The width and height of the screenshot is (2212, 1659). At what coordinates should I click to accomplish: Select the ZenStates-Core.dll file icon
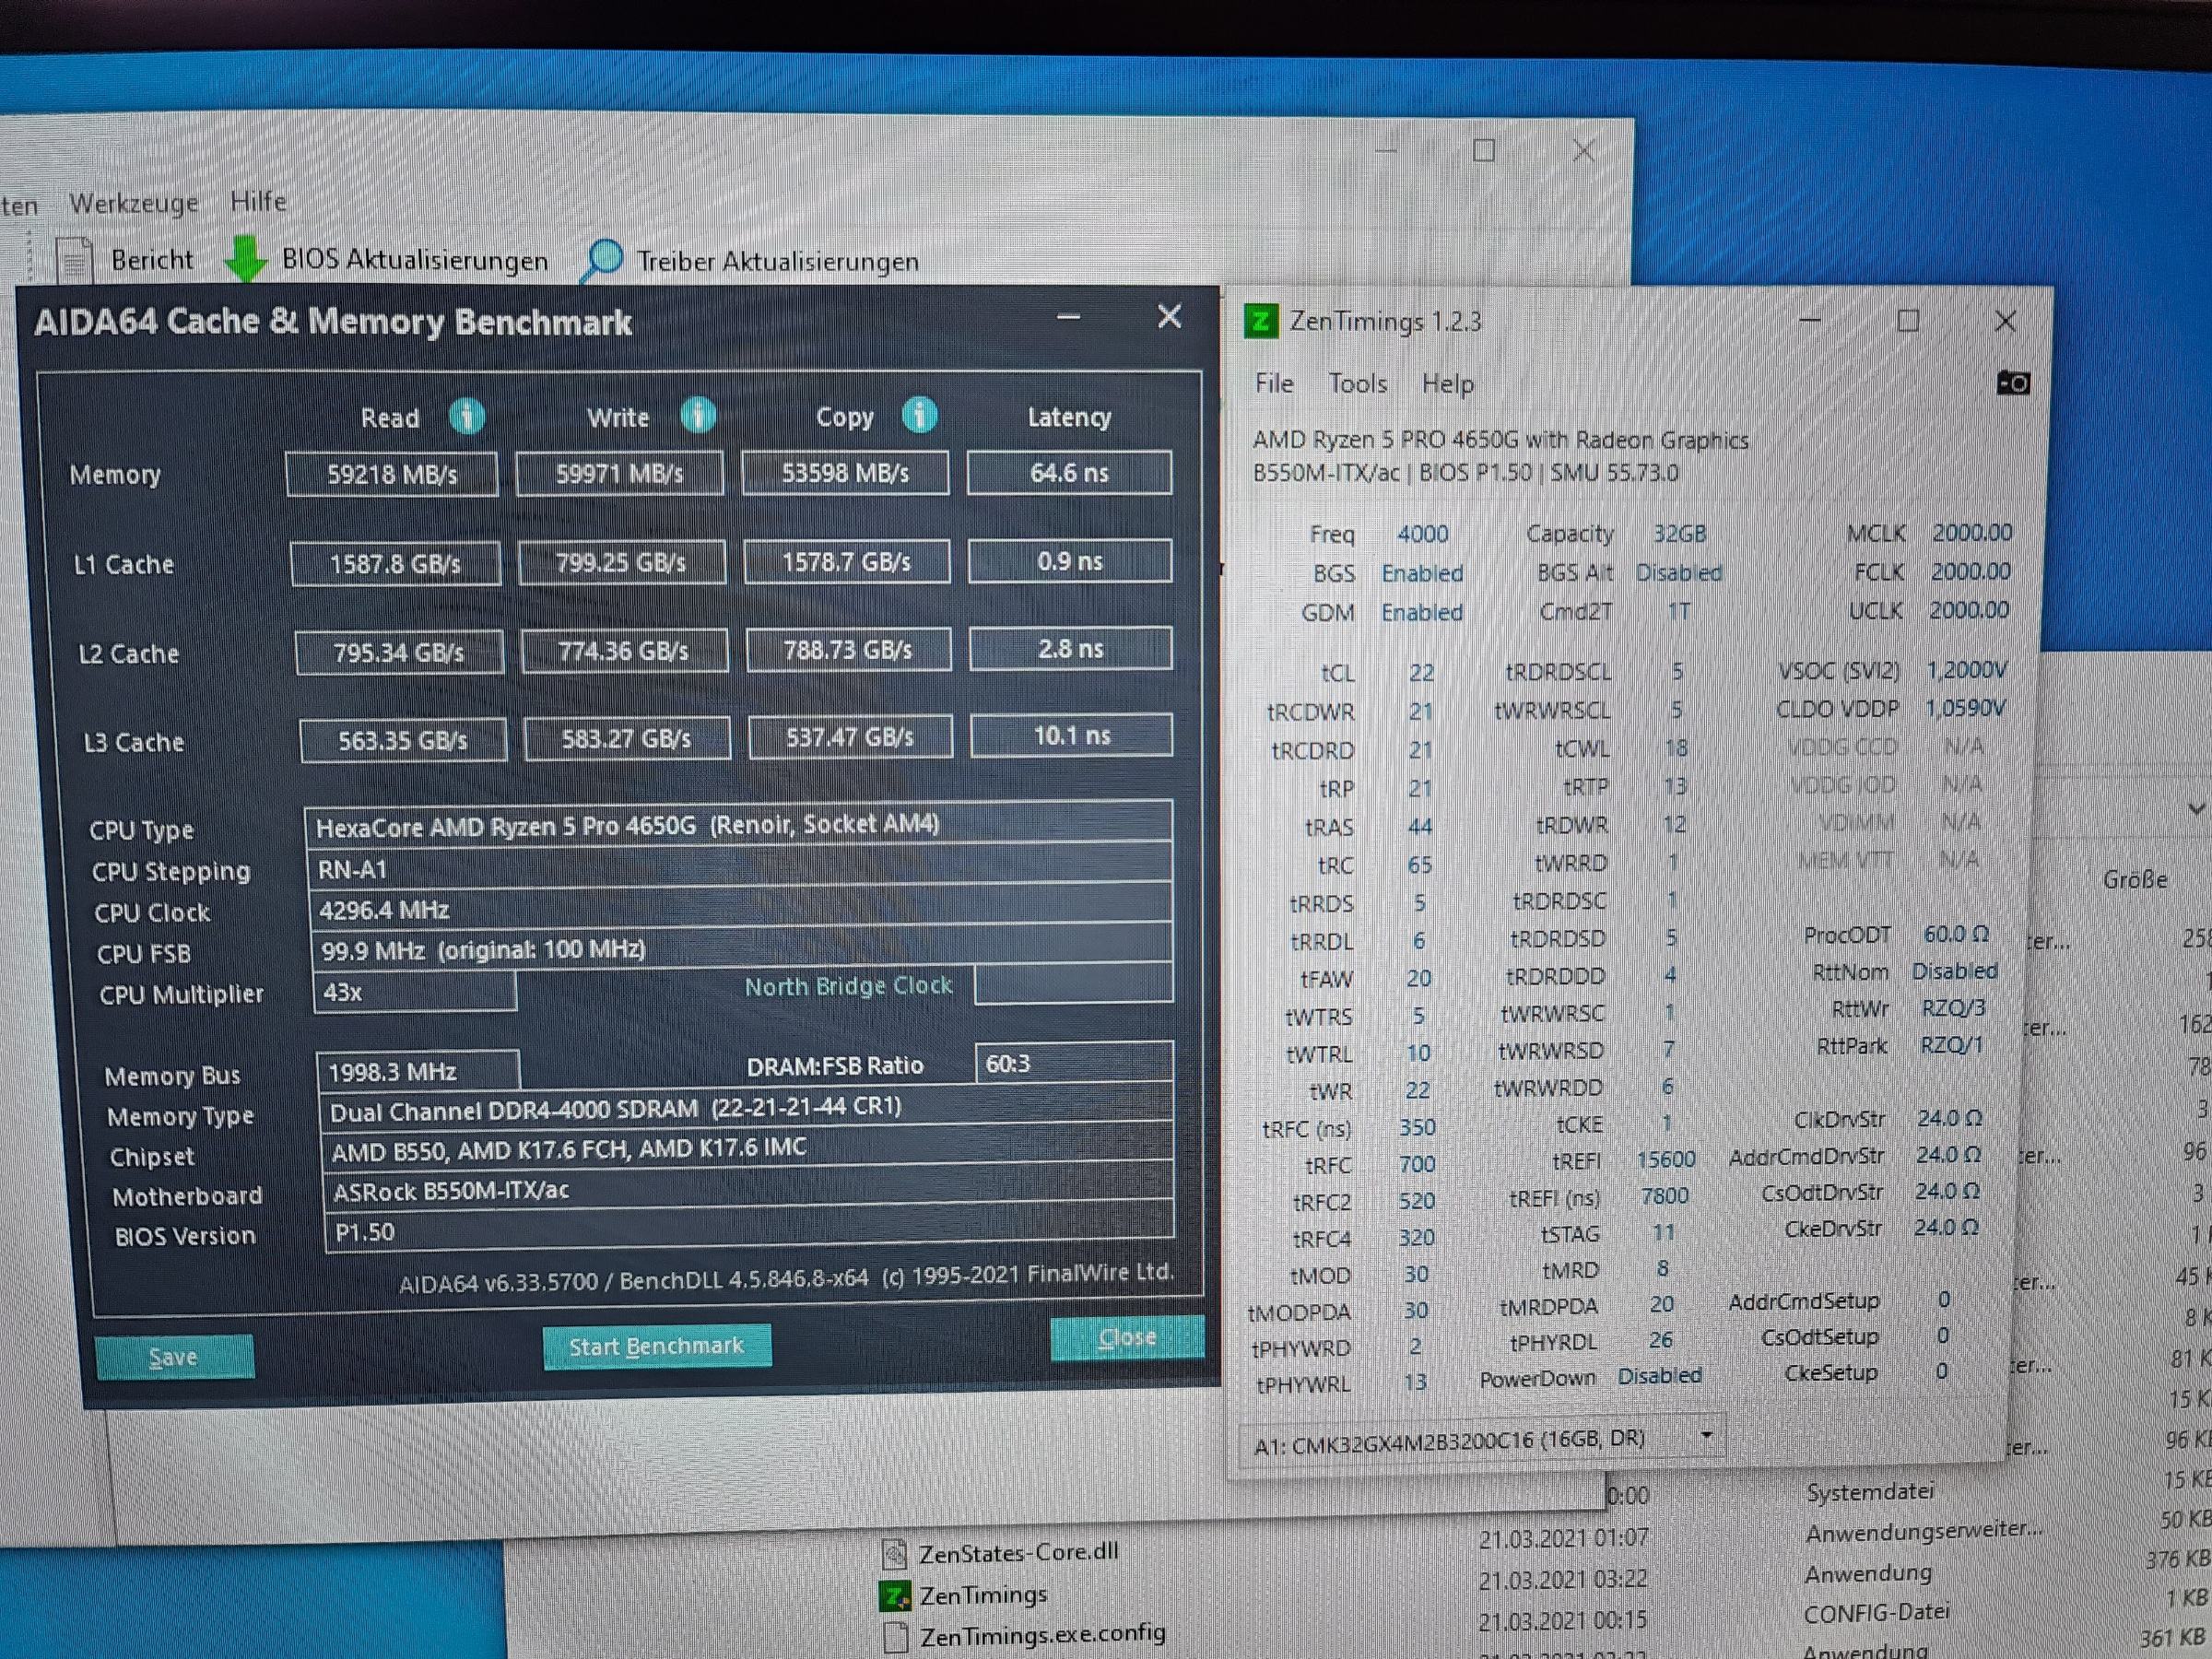coord(895,1553)
